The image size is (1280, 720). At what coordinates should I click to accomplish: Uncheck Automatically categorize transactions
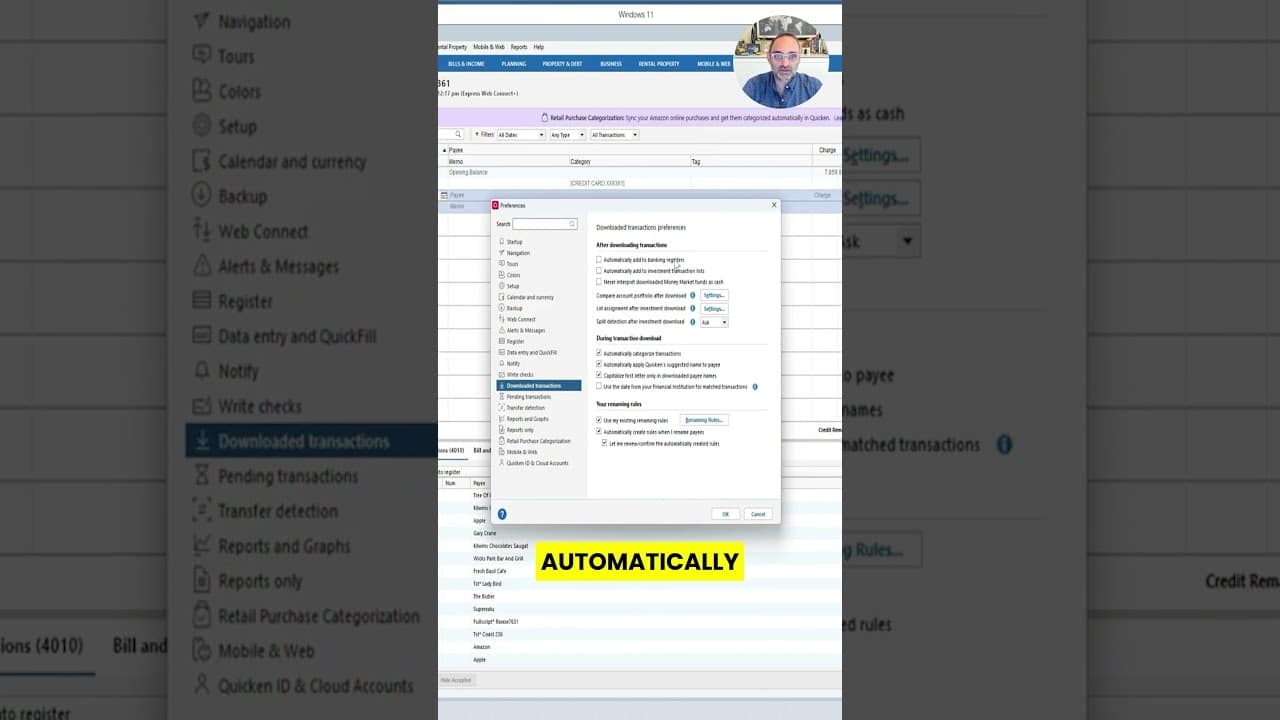[599, 354]
